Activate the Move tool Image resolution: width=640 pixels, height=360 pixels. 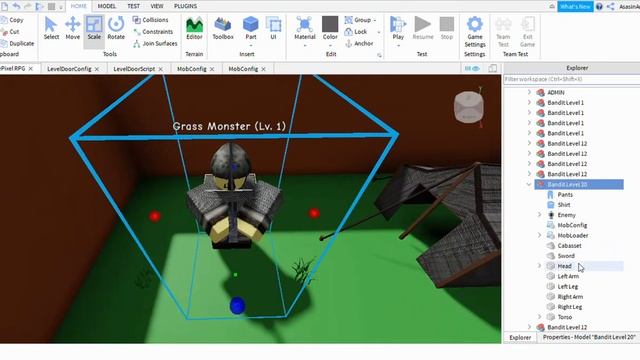(73, 28)
